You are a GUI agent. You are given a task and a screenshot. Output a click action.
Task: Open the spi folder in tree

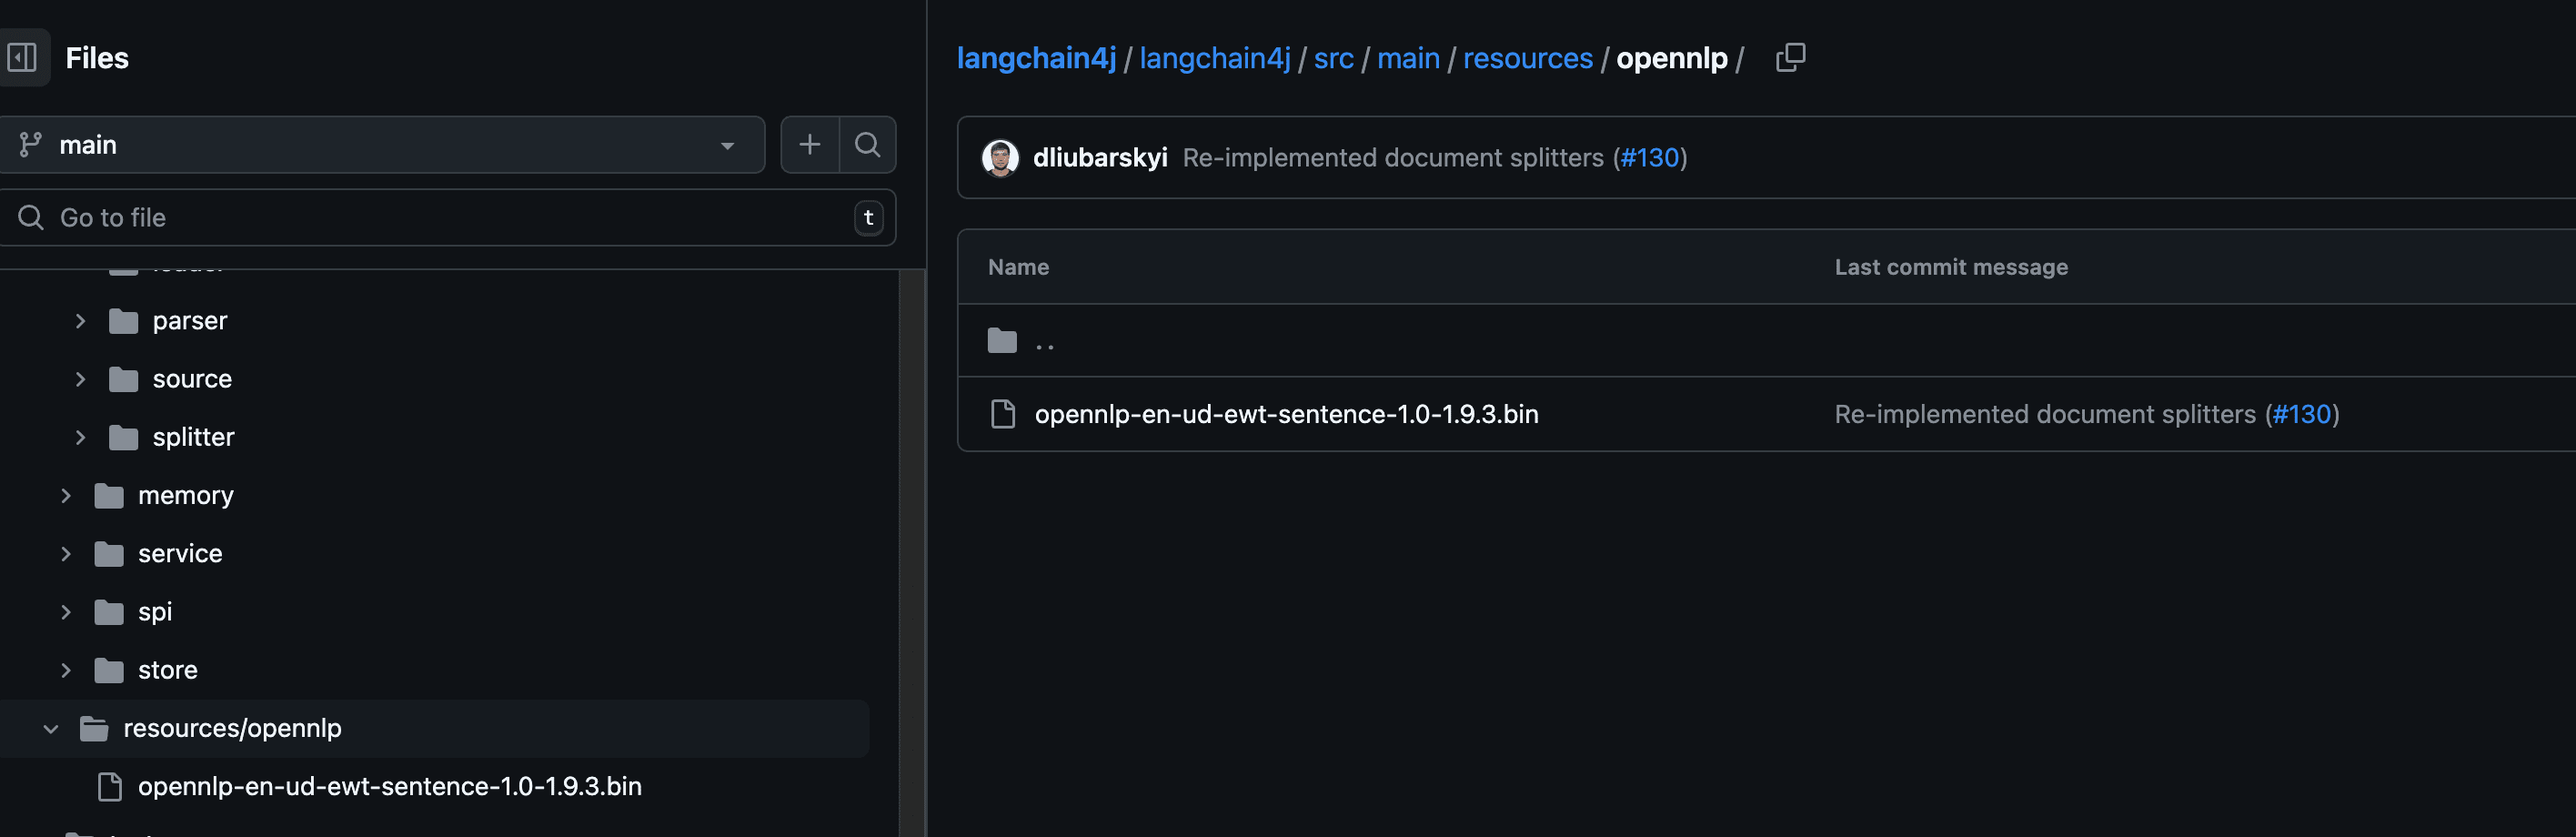pyautogui.click(x=155, y=612)
